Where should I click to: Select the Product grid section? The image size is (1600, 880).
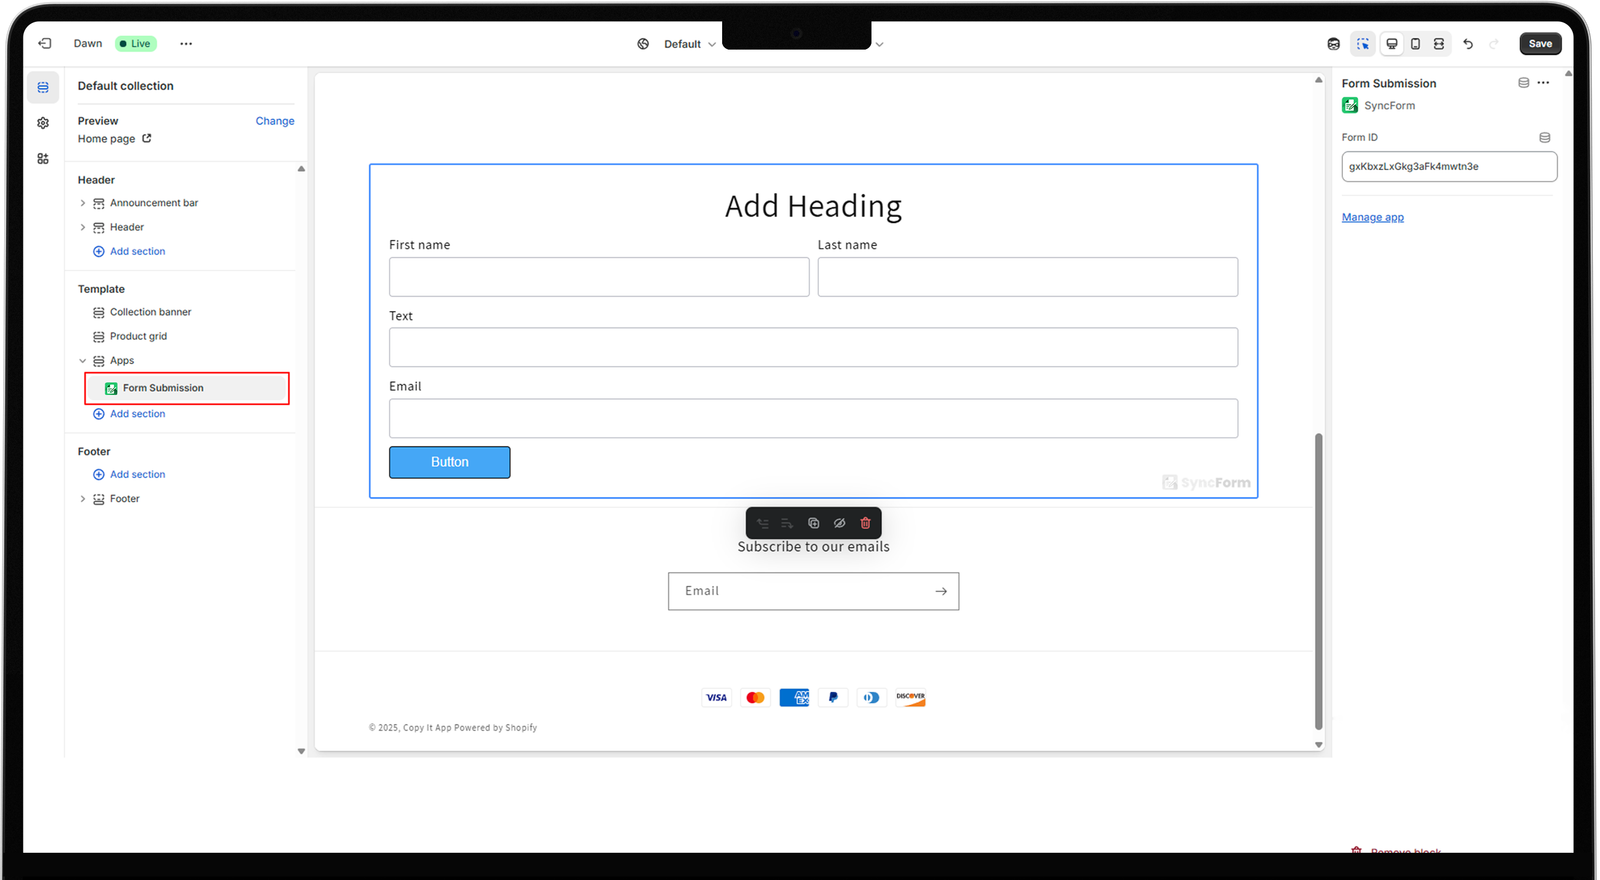click(x=138, y=336)
